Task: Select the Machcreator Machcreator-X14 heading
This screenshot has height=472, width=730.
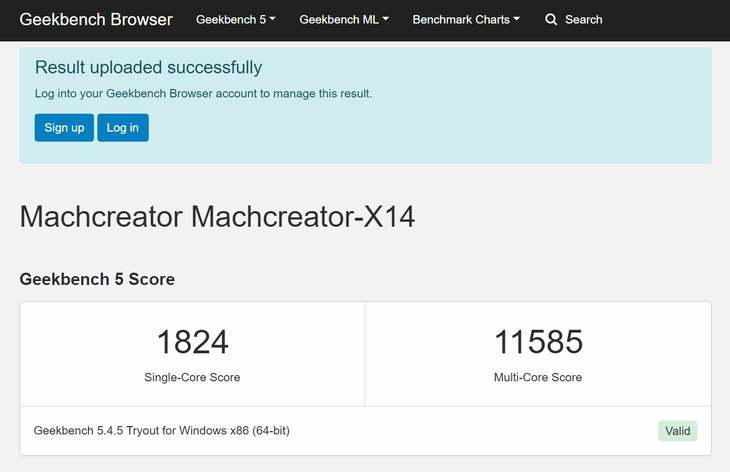Action: click(x=217, y=217)
